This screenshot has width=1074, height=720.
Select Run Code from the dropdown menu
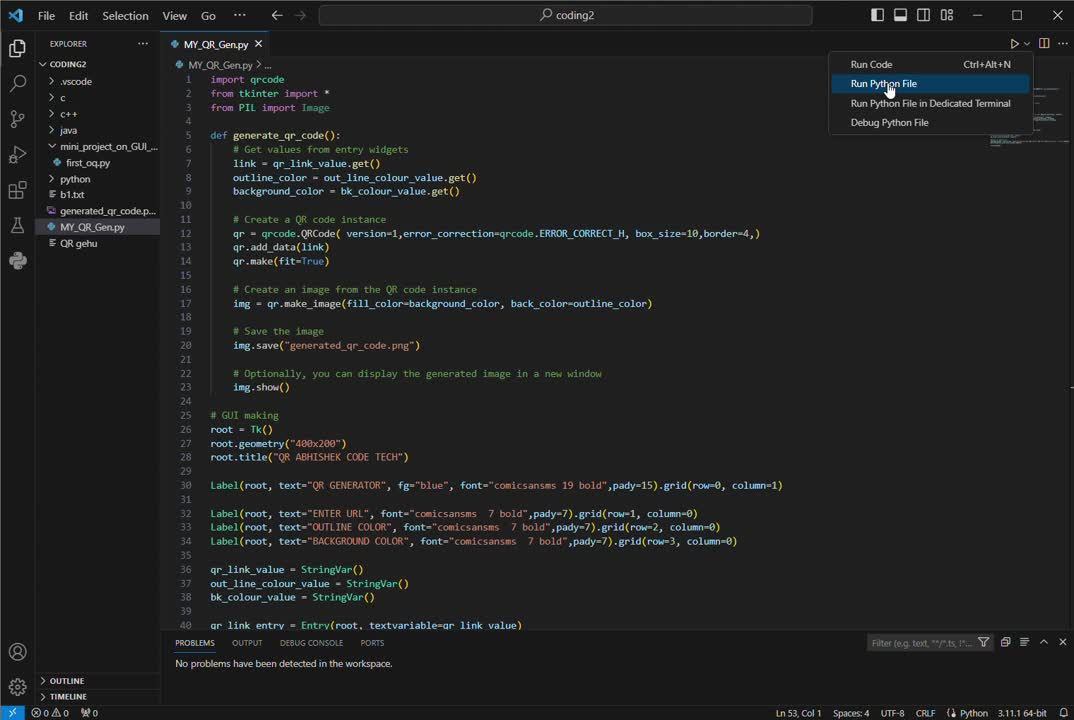click(930, 64)
